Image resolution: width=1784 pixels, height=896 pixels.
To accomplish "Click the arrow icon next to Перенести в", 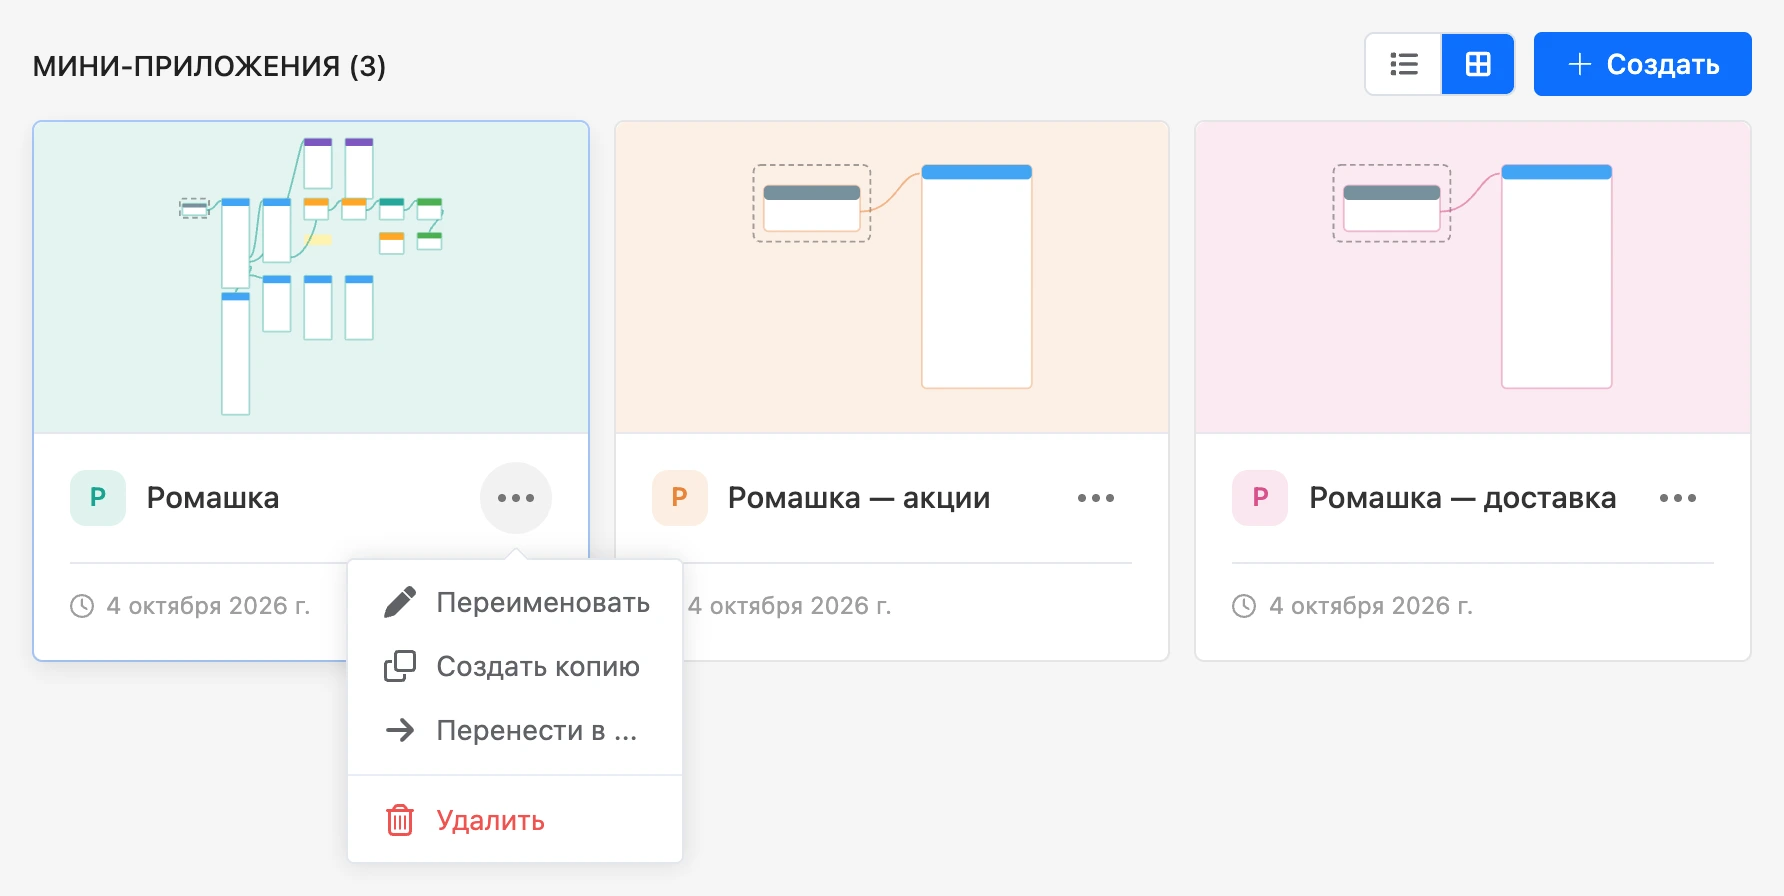I will (x=400, y=730).
